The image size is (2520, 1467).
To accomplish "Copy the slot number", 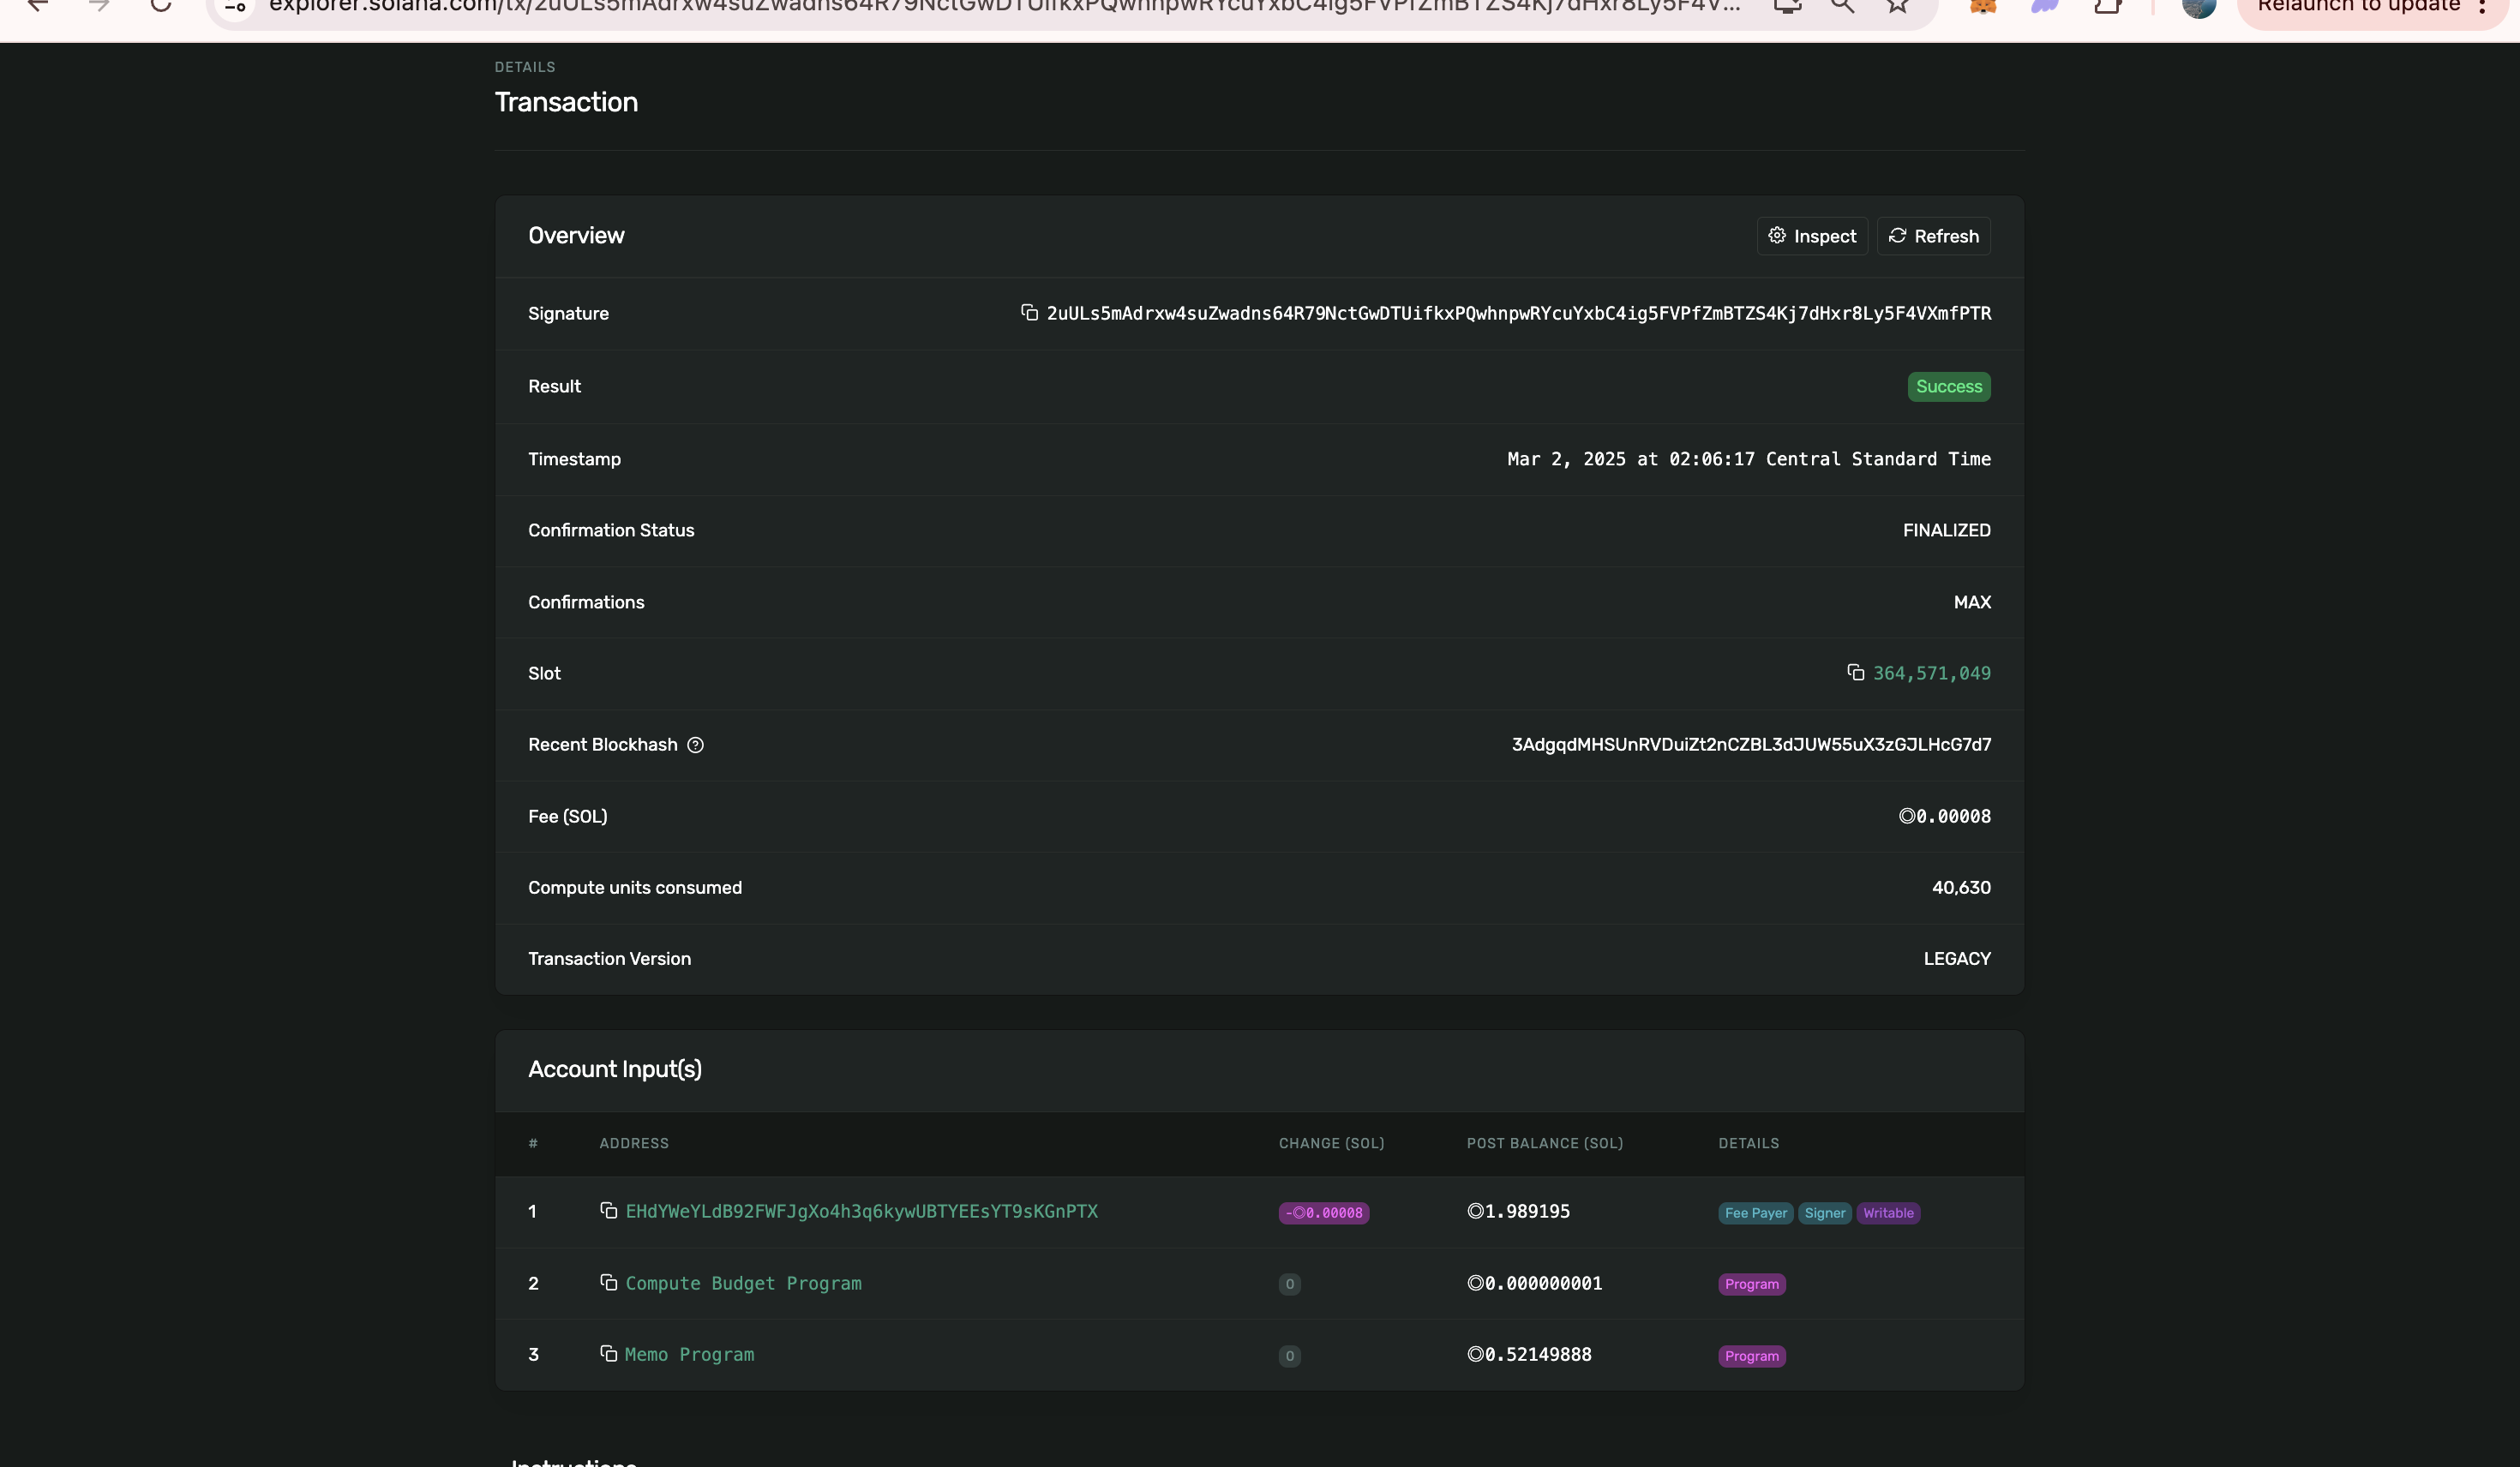I will click(1855, 673).
